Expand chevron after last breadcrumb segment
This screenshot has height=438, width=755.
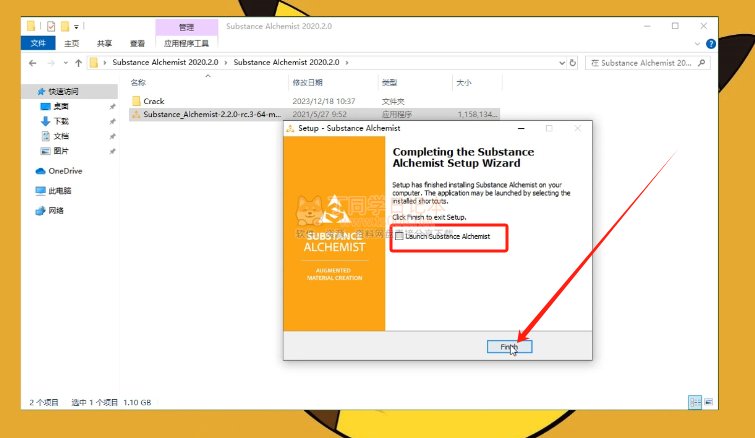click(x=347, y=63)
